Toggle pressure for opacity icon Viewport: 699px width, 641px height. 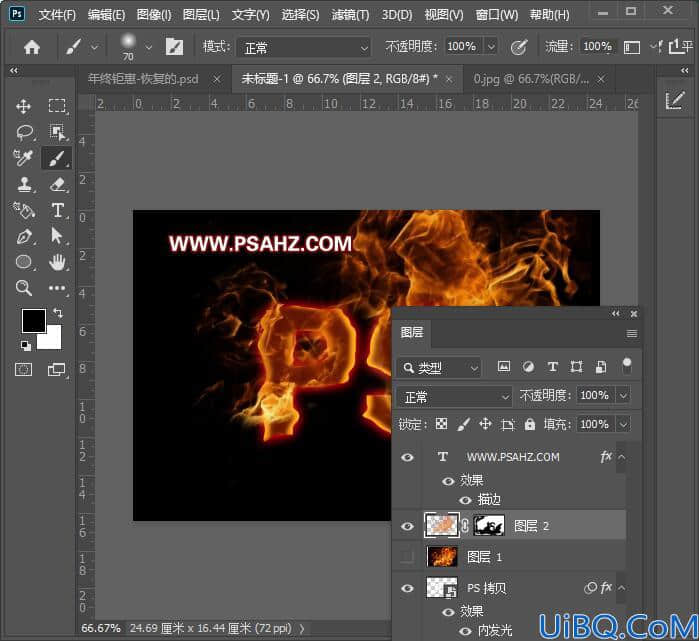tap(518, 47)
